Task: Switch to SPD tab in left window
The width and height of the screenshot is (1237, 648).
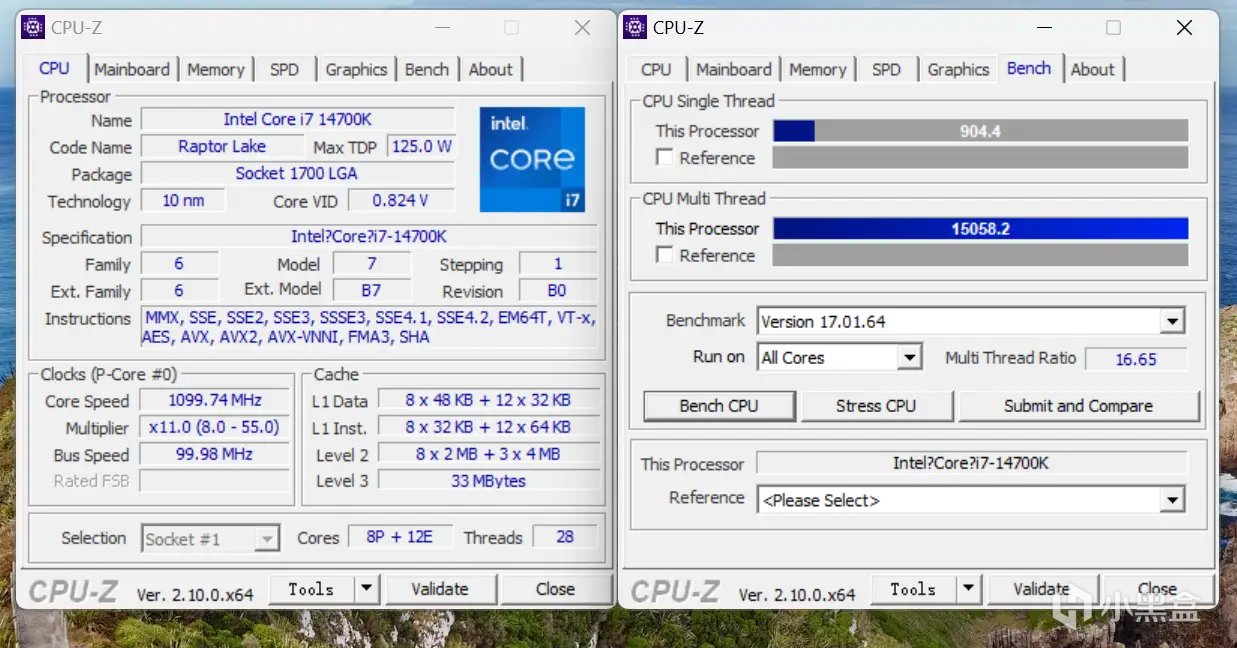Action: [284, 69]
